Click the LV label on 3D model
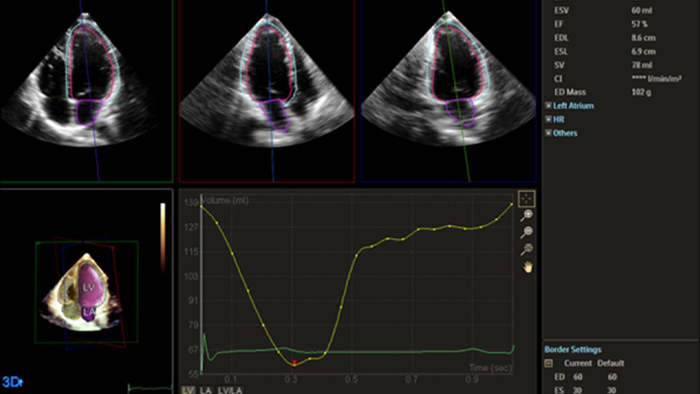 click(x=89, y=288)
